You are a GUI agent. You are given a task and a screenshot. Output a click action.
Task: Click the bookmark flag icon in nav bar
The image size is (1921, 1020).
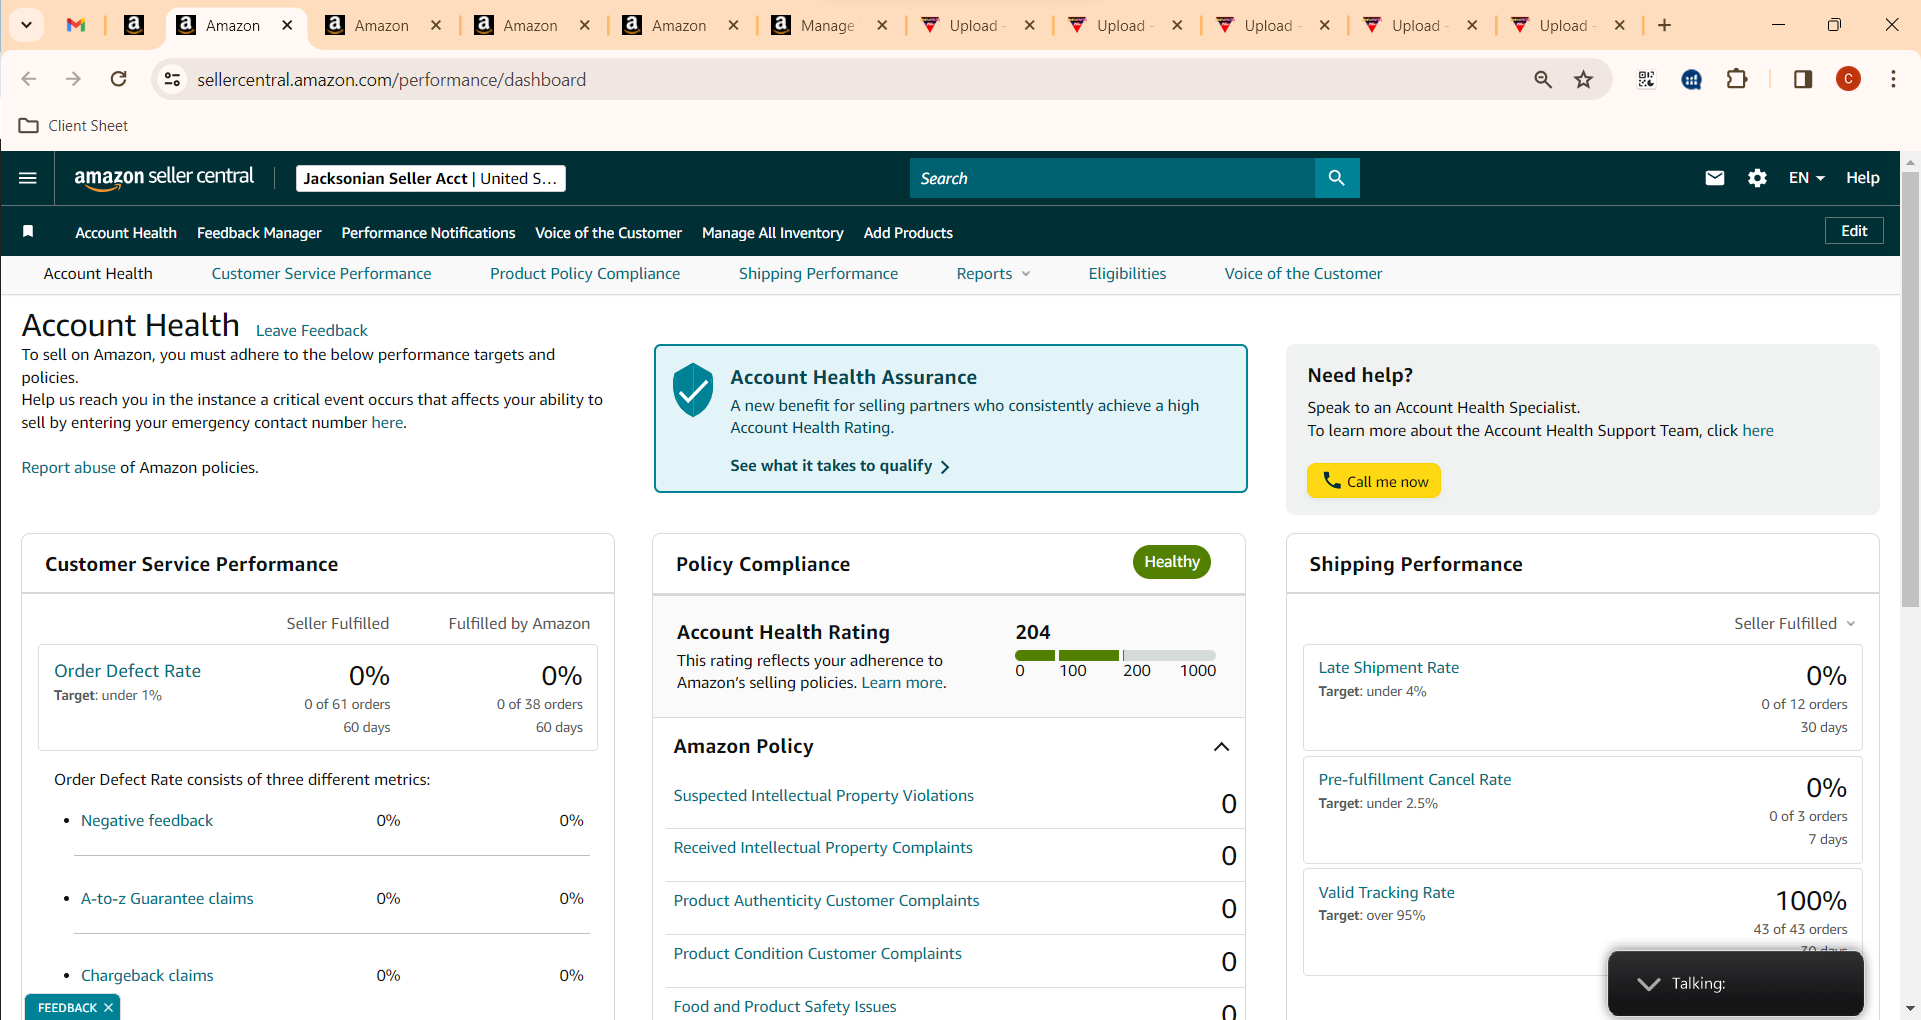tap(28, 232)
